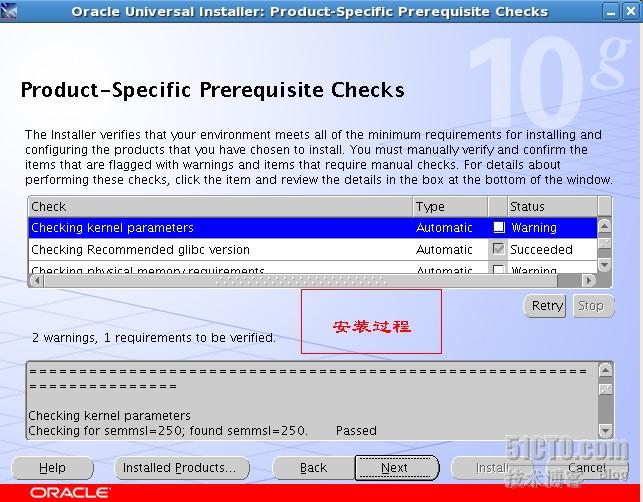Open Installed Products dialog

coord(182,468)
